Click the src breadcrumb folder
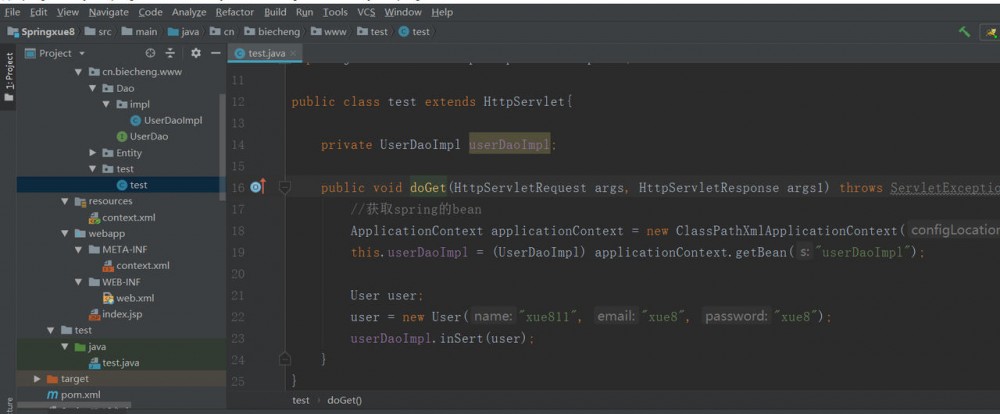Image resolution: width=1000 pixels, height=414 pixels. pyautogui.click(x=97, y=31)
